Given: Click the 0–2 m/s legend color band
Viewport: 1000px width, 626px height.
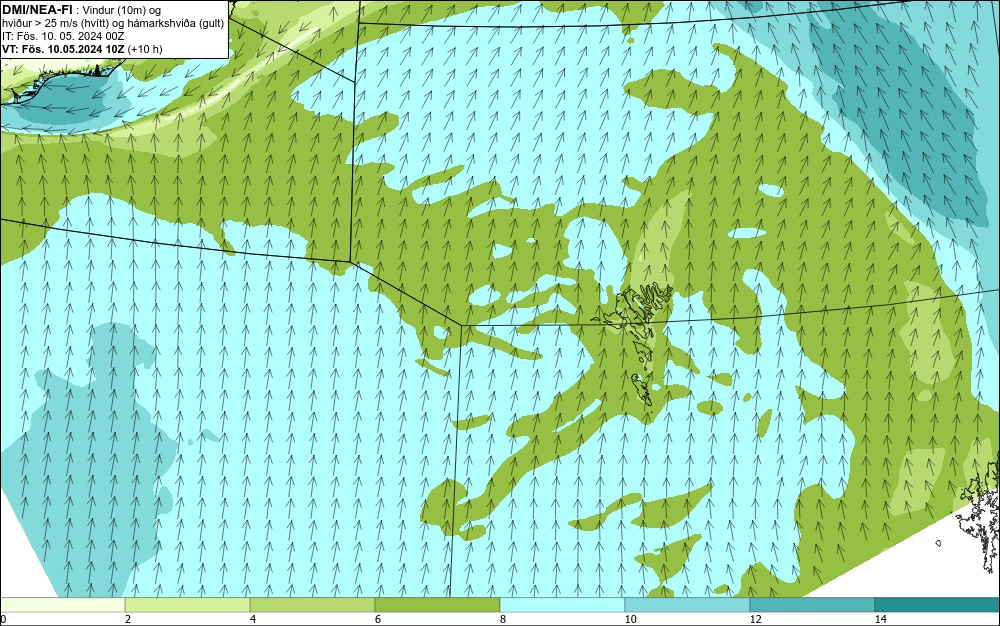Looking at the screenshot, I should point(62,605).
